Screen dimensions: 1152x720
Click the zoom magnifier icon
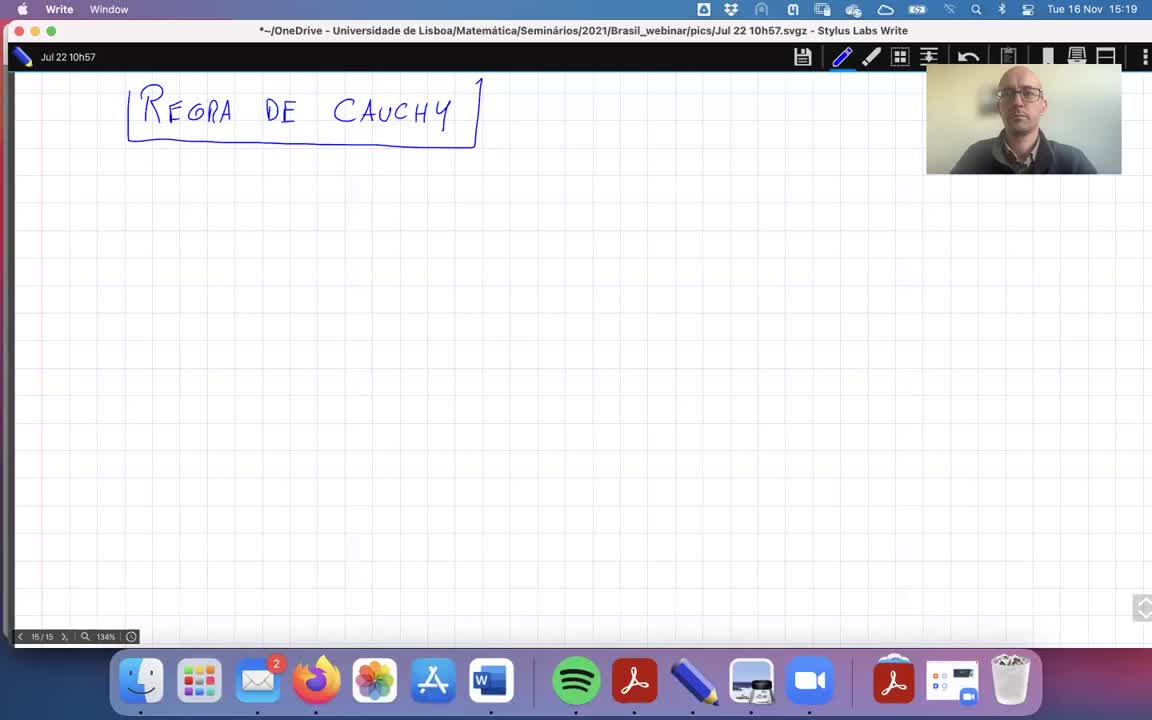pos(85,637)
